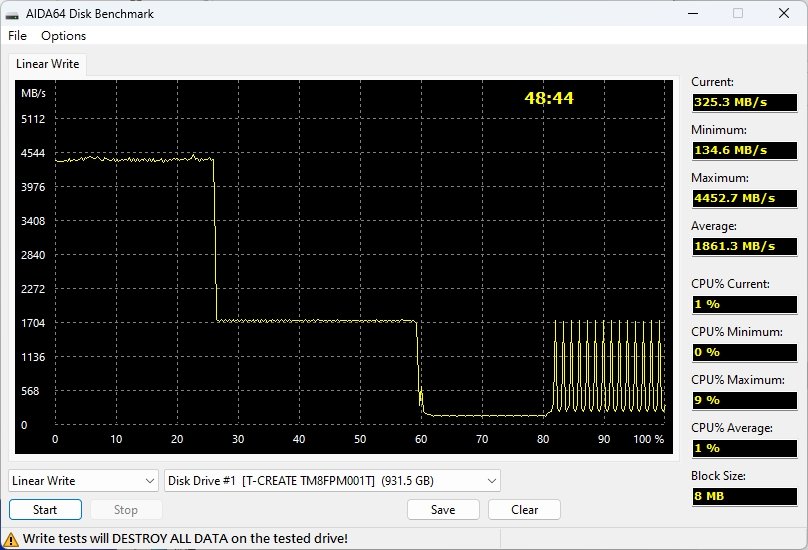The width and height of the screenshot is (808, 550).
Task: Click the Block Size 8 MB field
Action: click(745, 496)
